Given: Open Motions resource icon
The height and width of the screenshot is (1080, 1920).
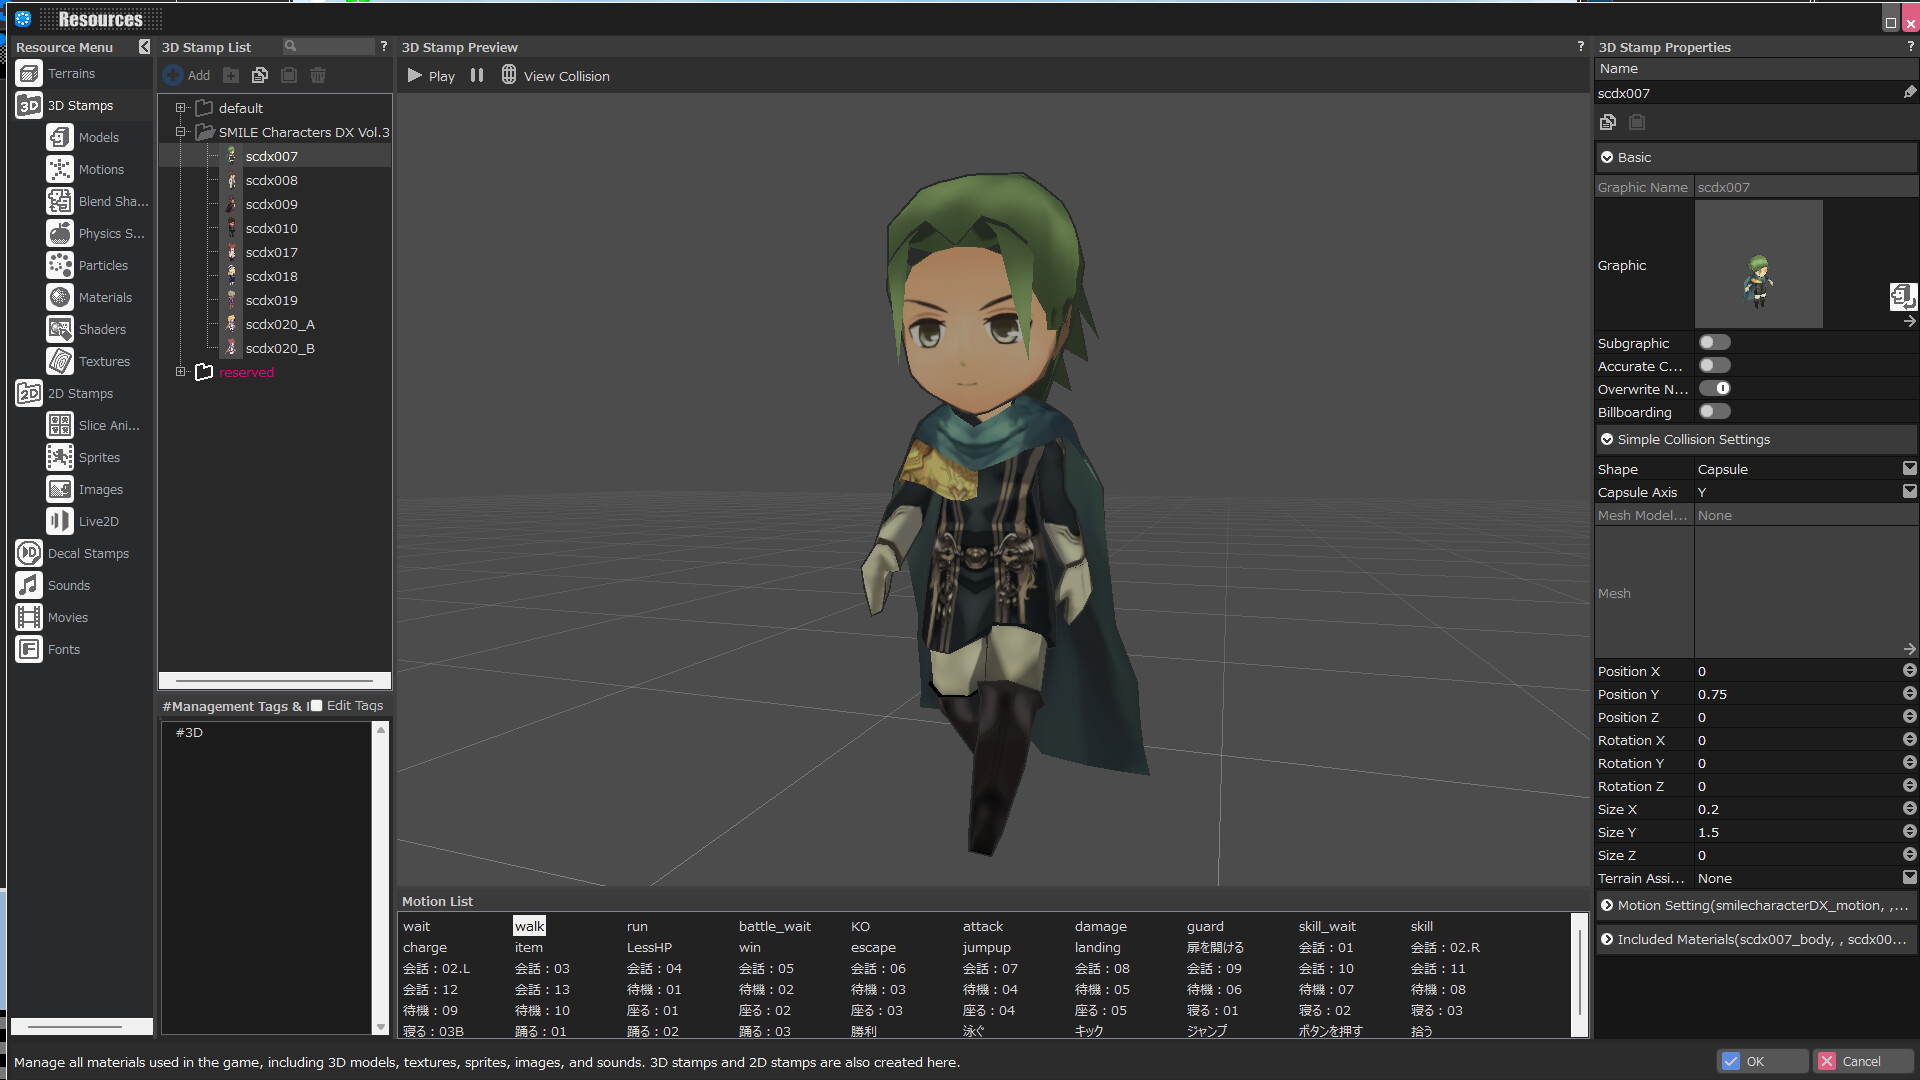Looking at the screenshot, I should click(60, 170).
